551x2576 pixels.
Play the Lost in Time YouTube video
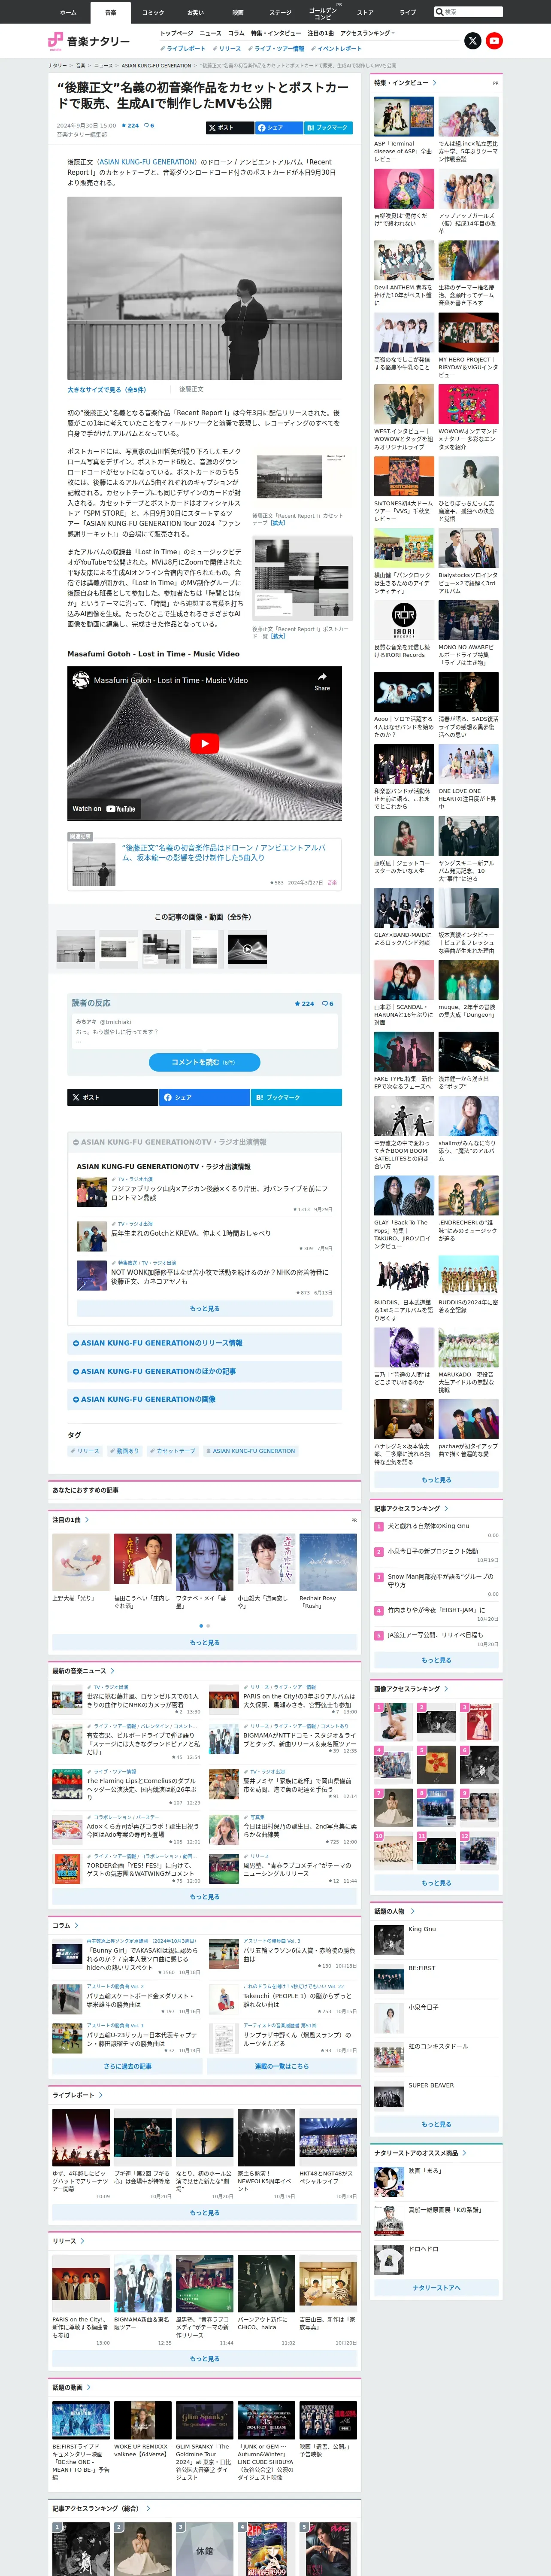point(204,743)
